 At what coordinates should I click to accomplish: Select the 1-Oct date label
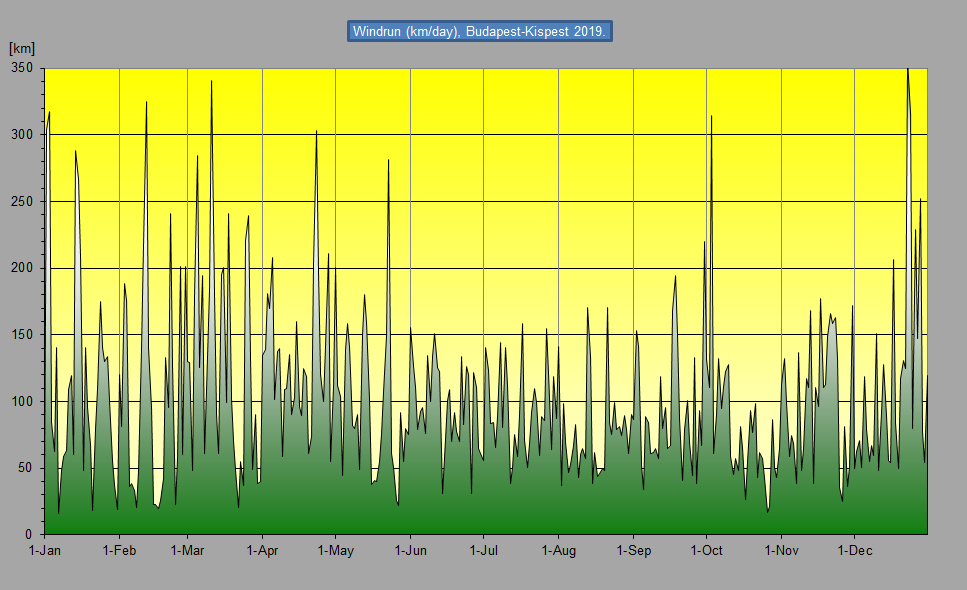pyautogui.click(x=706, y=551)
